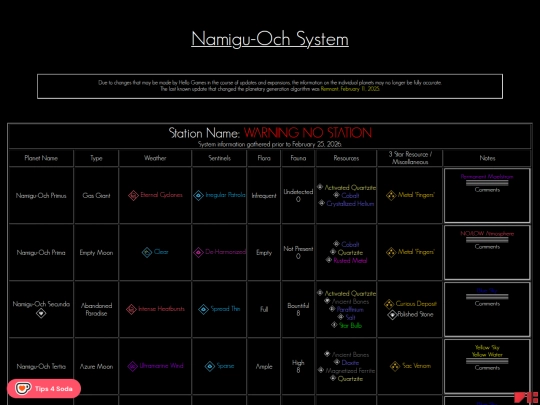Select the Namigu-Och Primus planet name

[41, 196]
